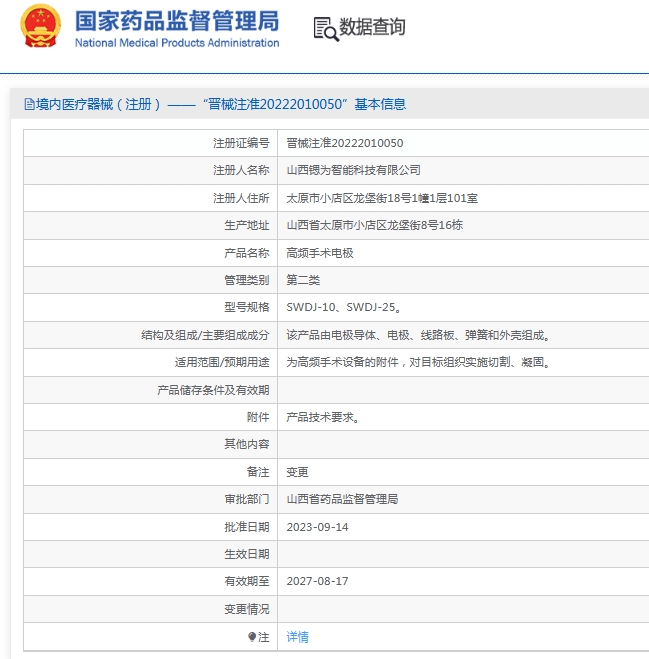Screen dimensions: 649x659
Task: Click the document icon before 境内医疗器械
Action: click(x=29, y=104)
